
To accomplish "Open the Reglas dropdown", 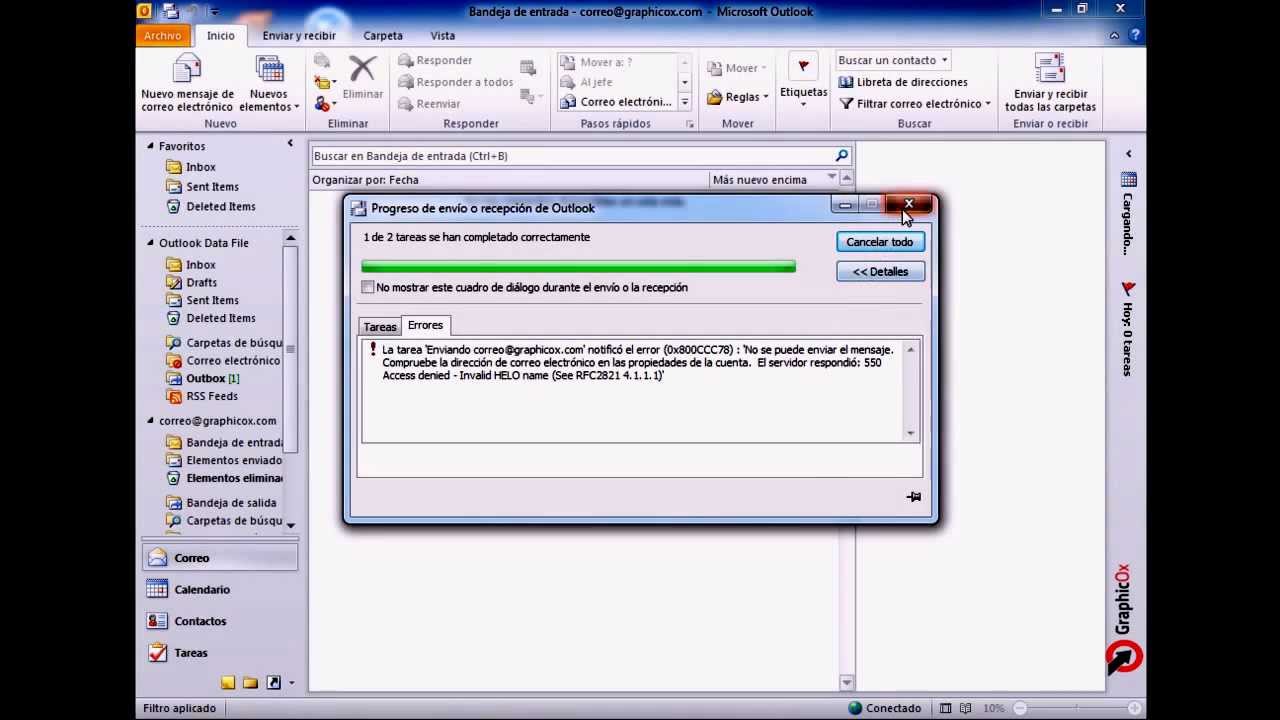I will pyautogui.click(x=738, y=97).
